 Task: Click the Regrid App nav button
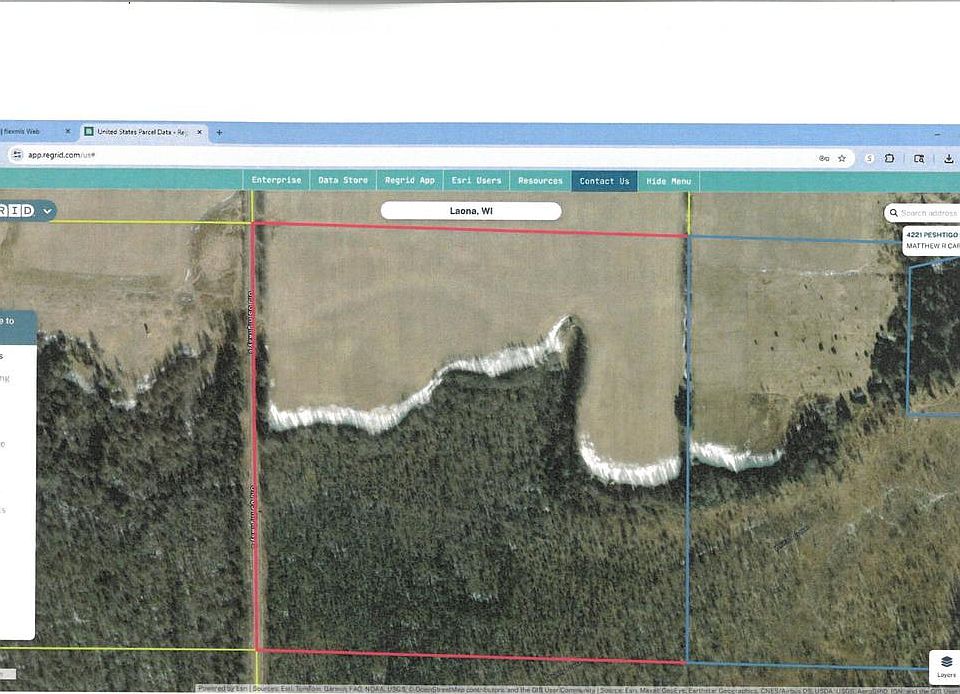point(409,181)
